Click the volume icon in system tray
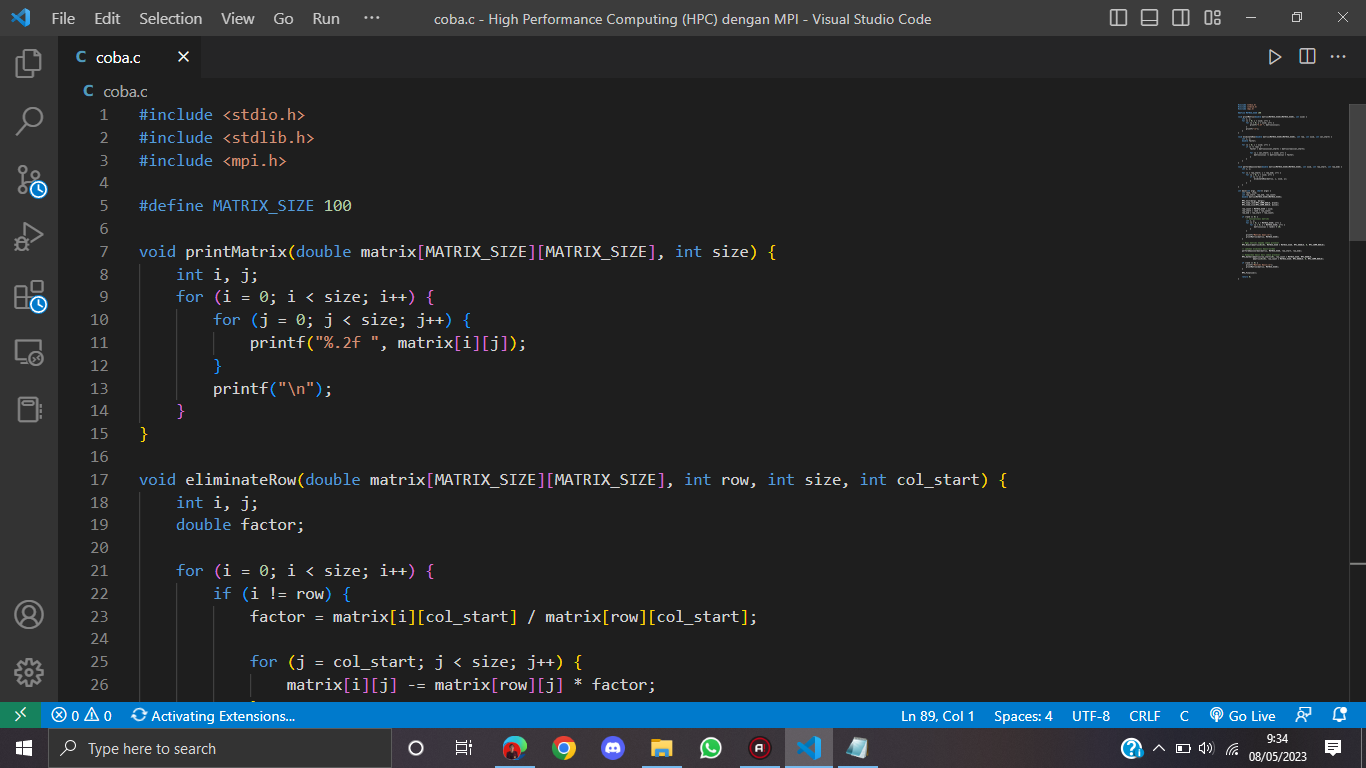Viewport: 1366px width, 768px height. 1206,748
